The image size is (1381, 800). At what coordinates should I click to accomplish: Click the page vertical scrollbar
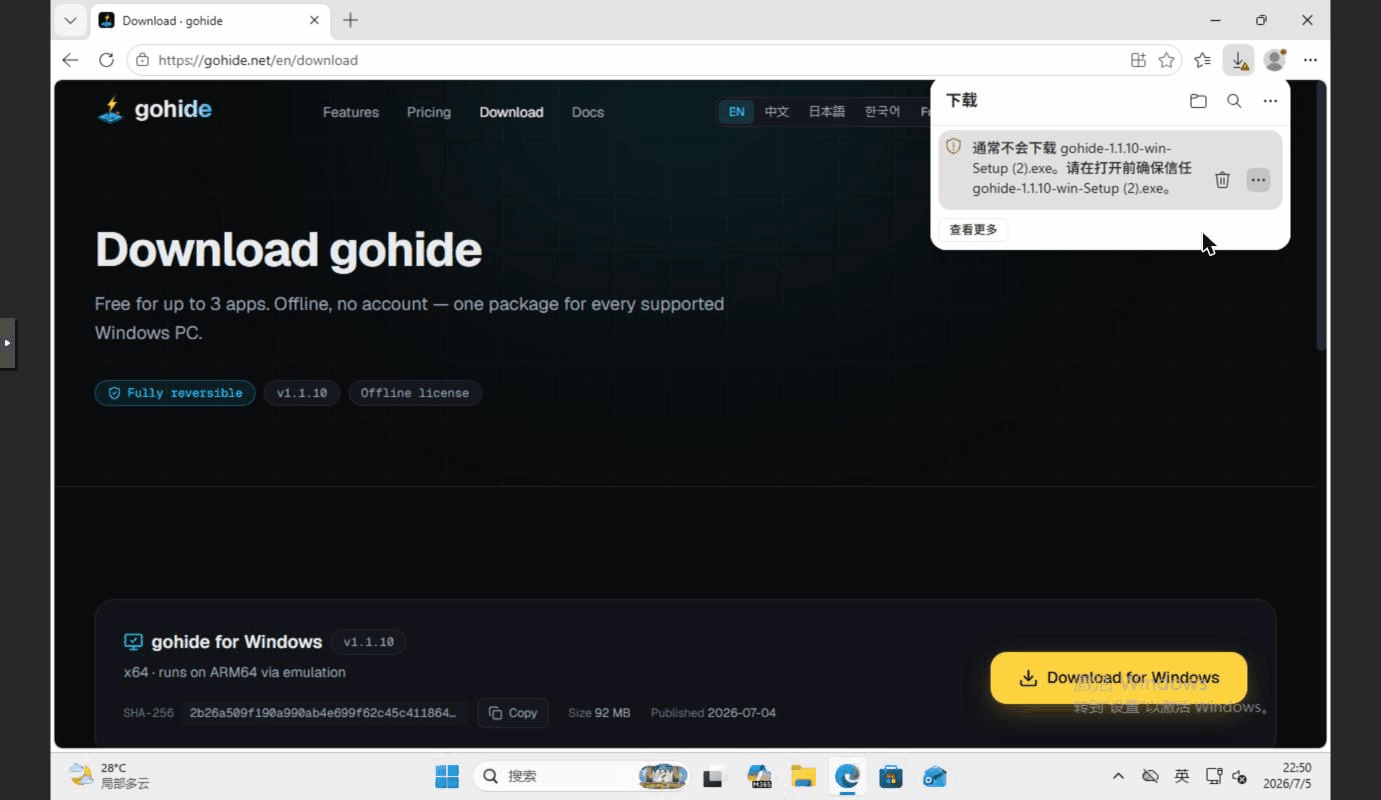tap(1321, 215)
